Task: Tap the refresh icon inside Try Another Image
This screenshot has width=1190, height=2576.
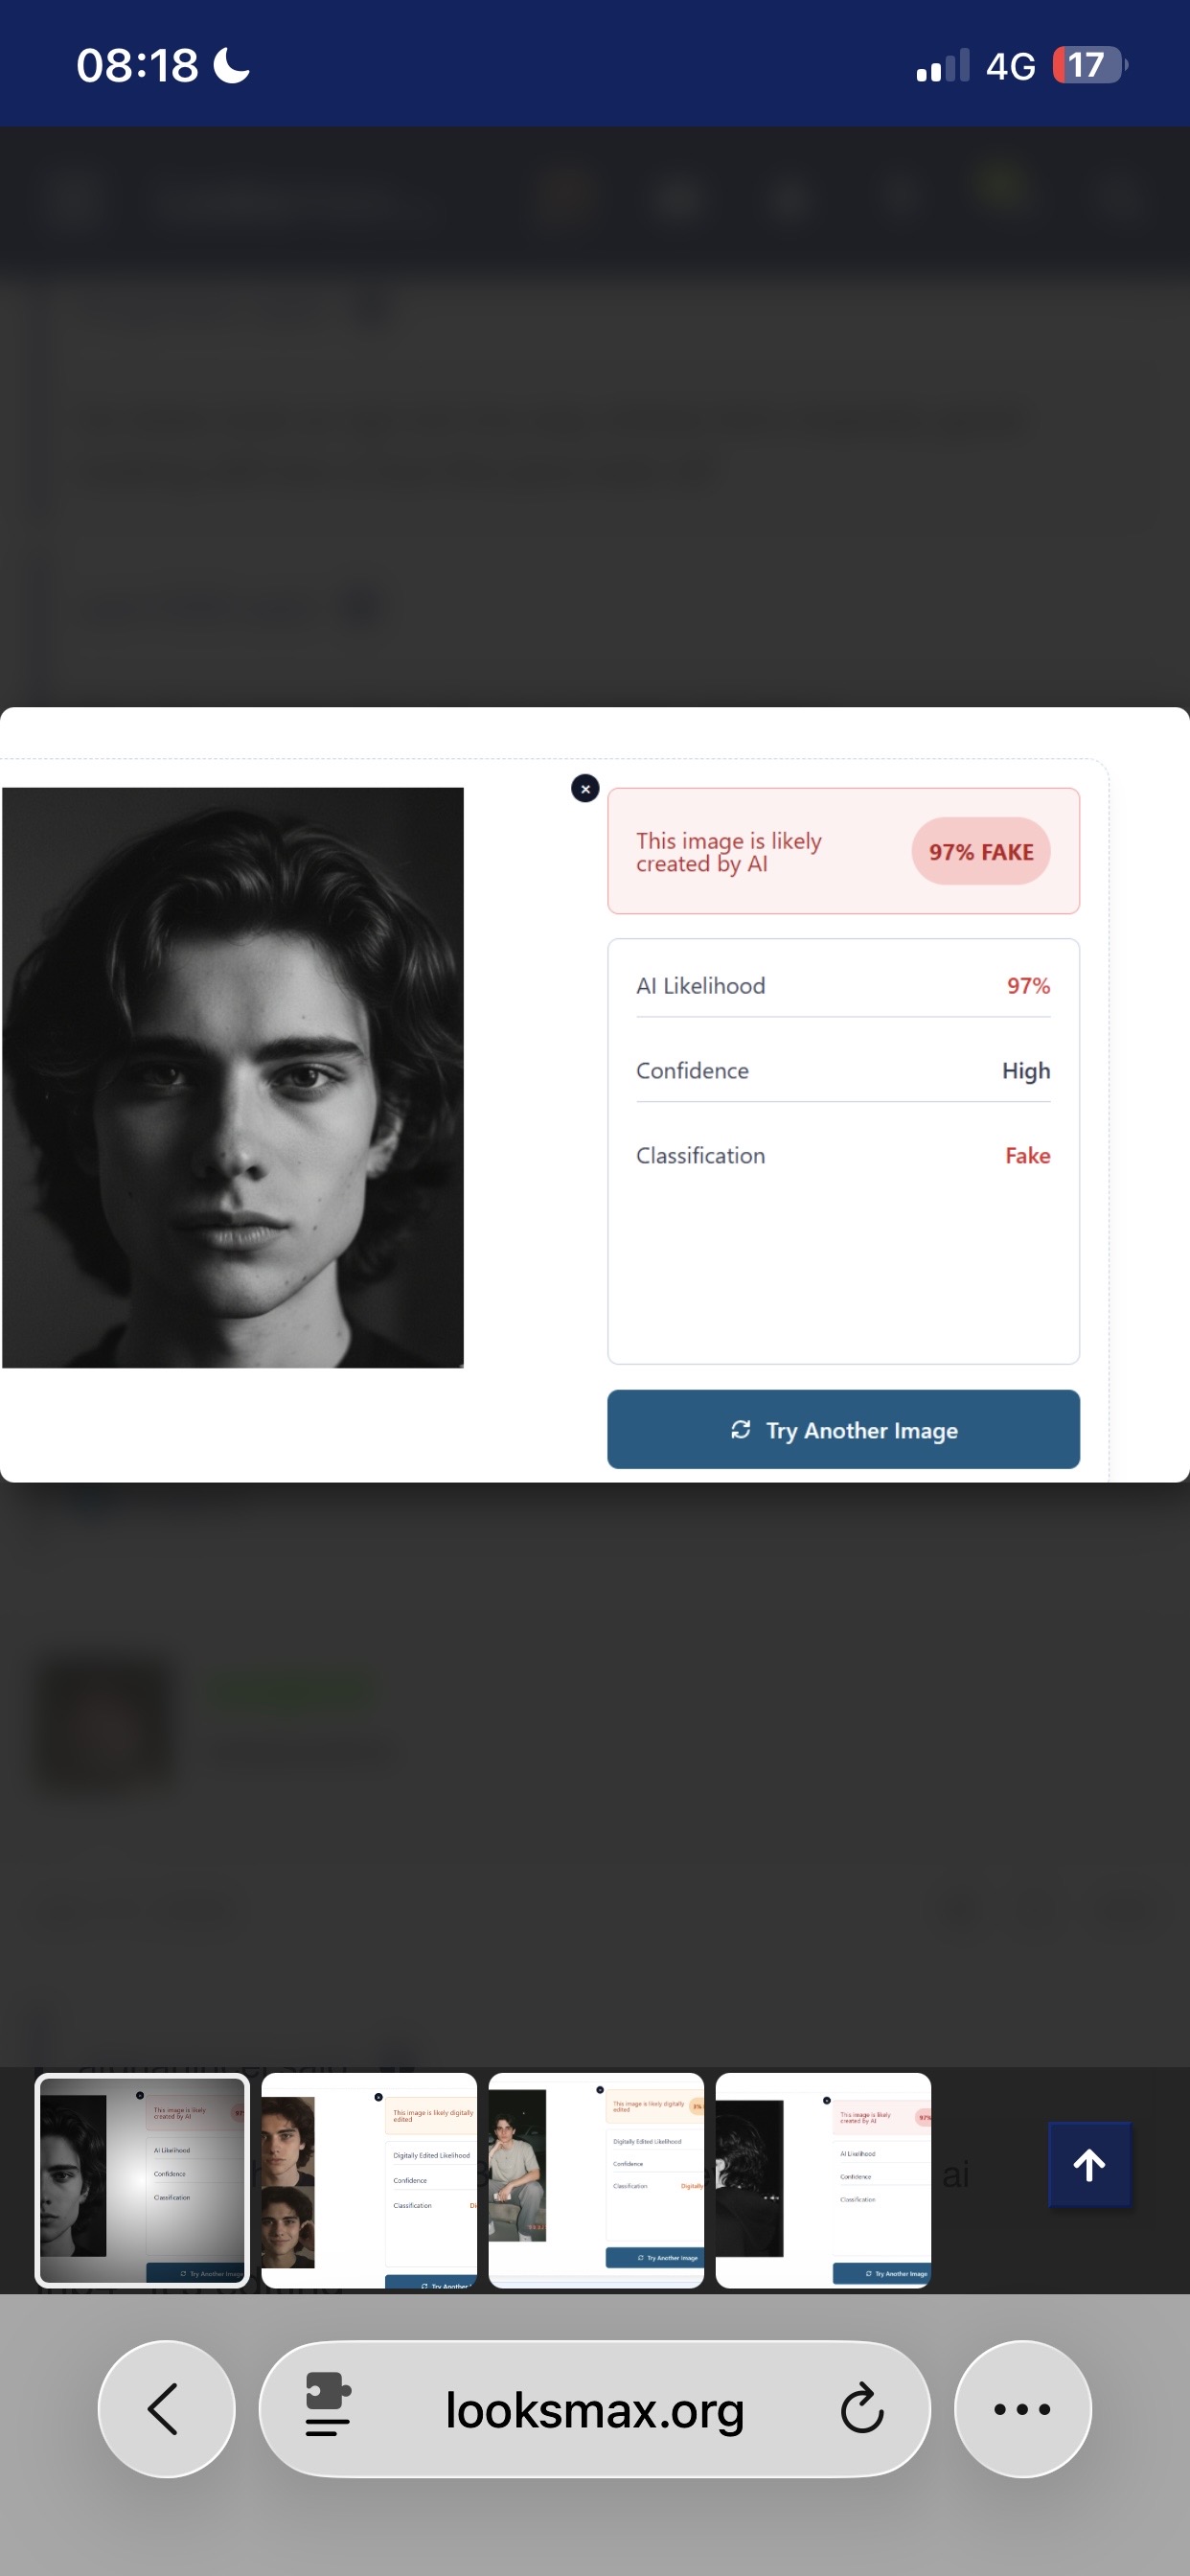Action: click(740, 1429)
